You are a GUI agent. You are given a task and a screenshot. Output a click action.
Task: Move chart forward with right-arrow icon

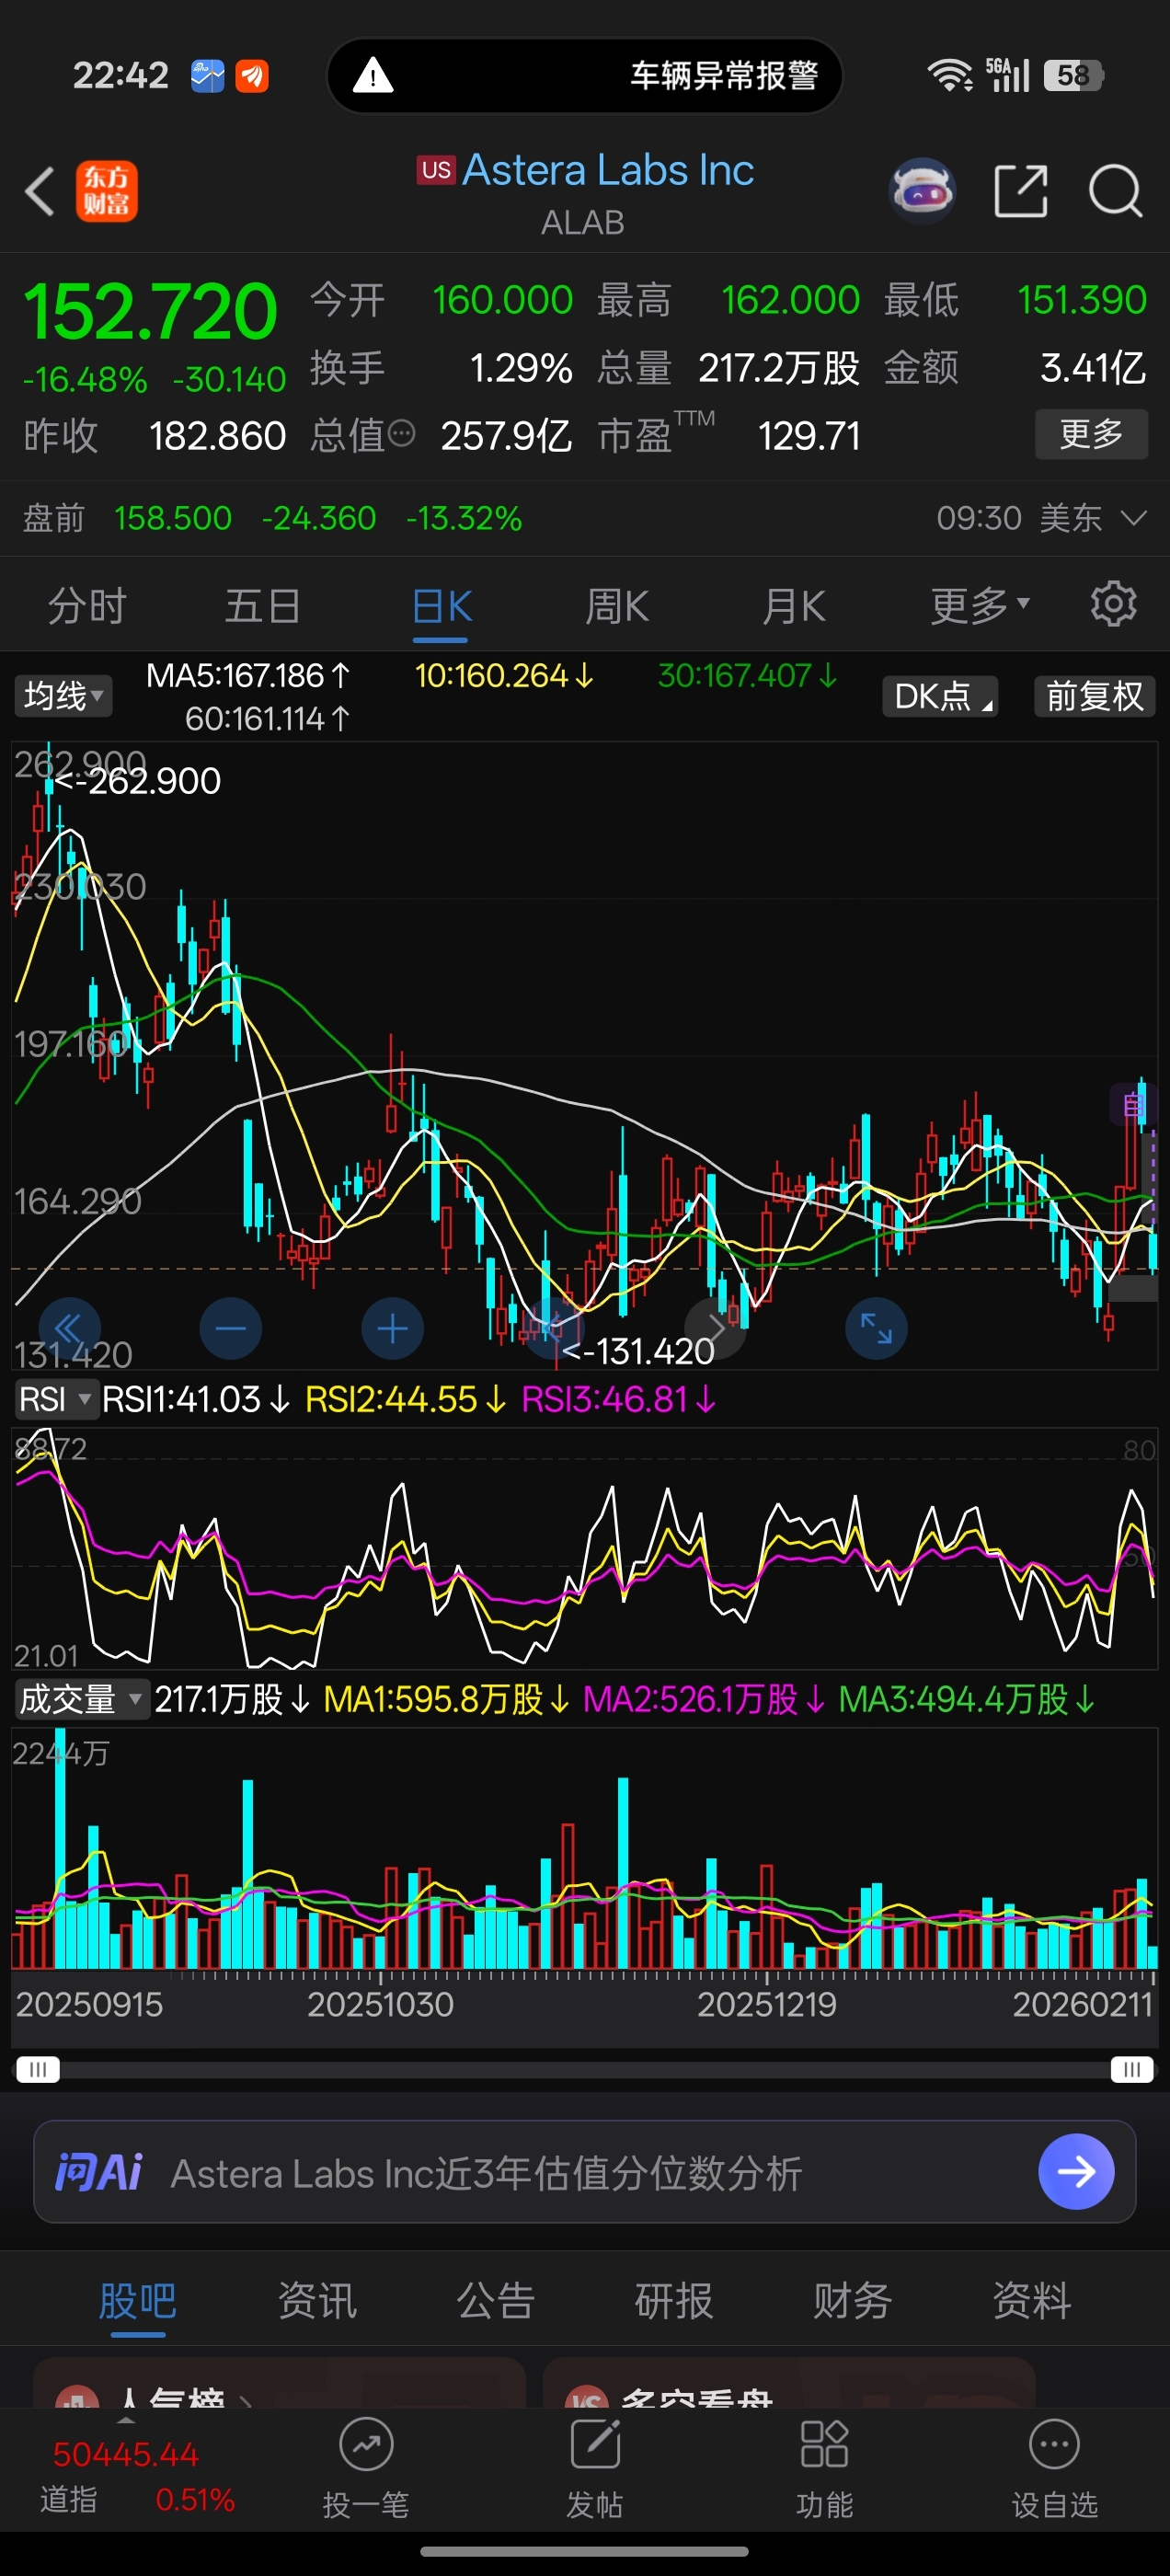(715, 1329)
